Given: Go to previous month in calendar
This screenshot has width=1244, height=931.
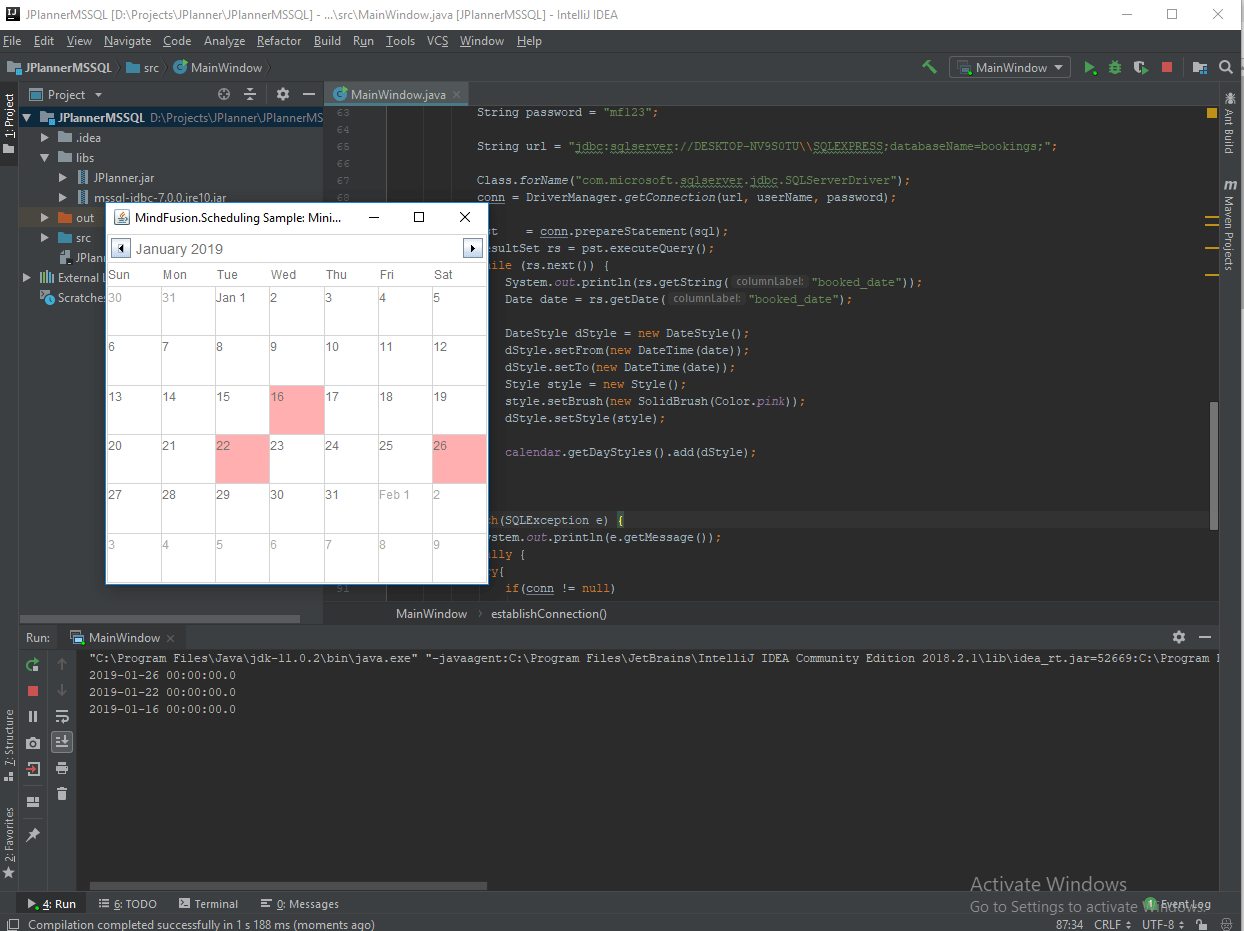Looking at the screenshot, I should [121, 248].
